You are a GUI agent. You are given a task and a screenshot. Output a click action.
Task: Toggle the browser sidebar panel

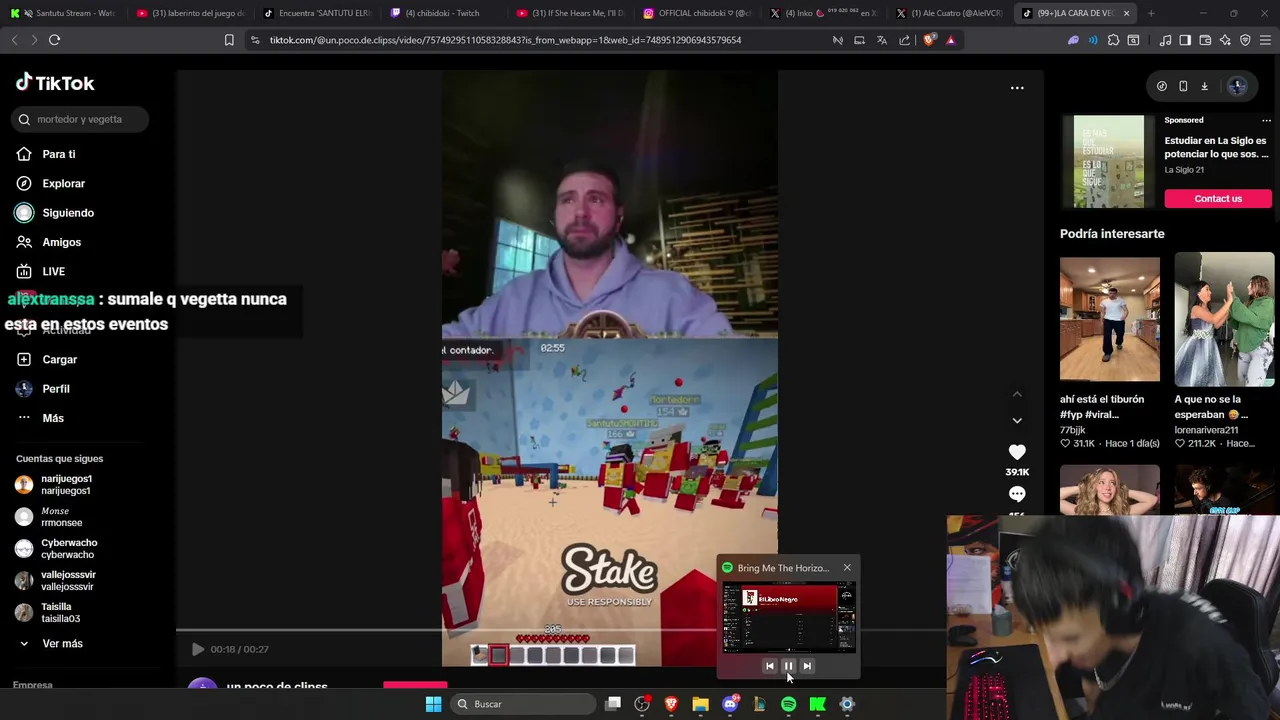pos(1185,40)
